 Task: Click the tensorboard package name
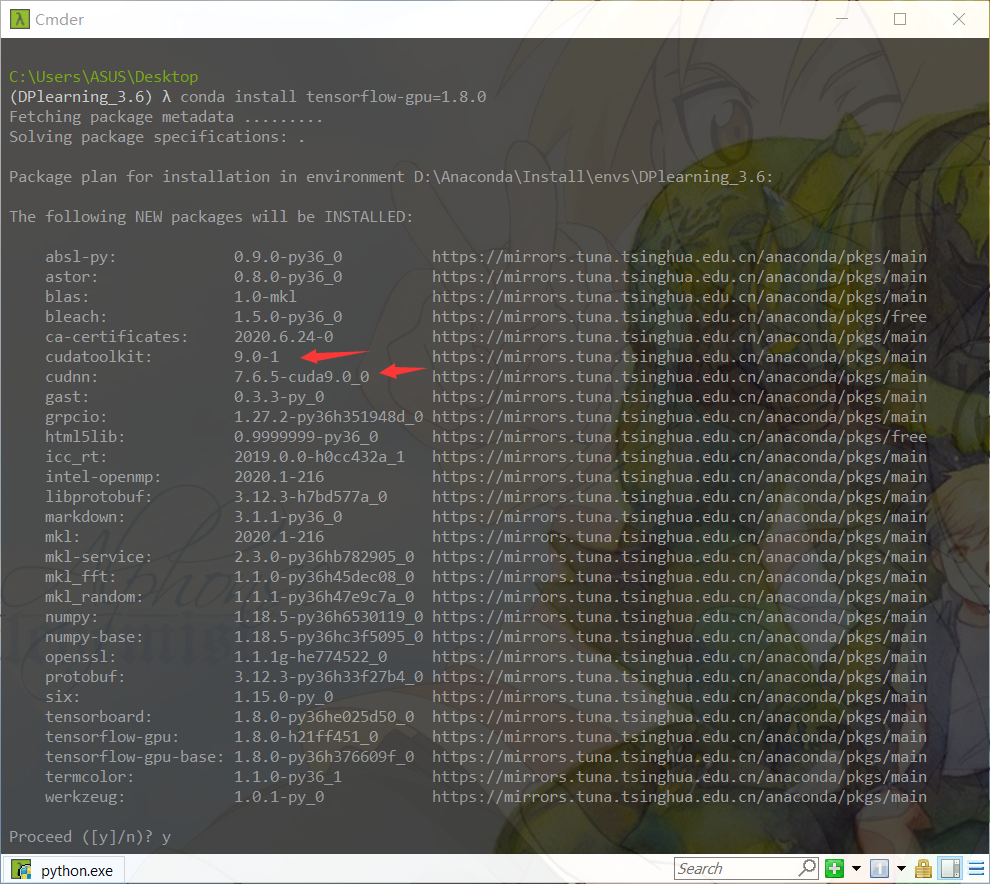click(98, 717)
